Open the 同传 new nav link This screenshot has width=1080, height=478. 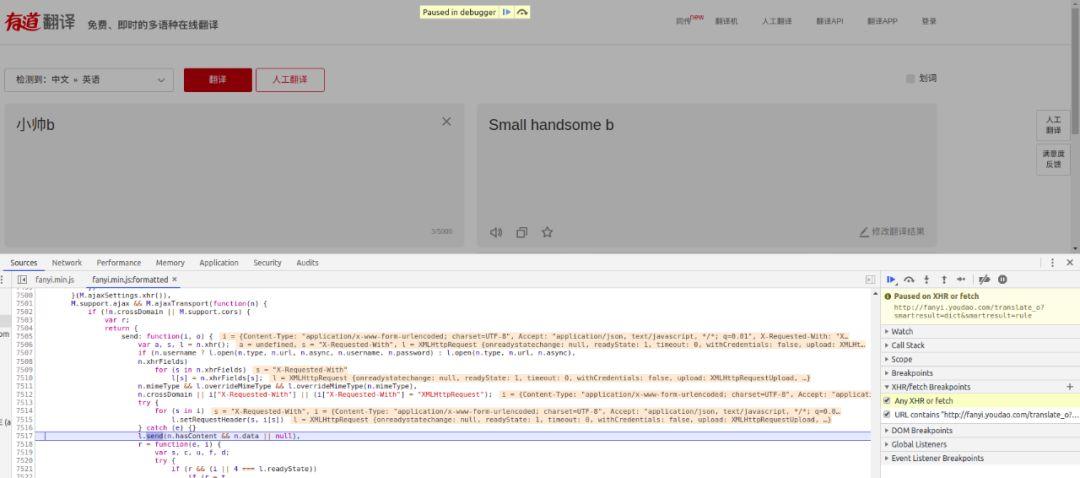689,20
